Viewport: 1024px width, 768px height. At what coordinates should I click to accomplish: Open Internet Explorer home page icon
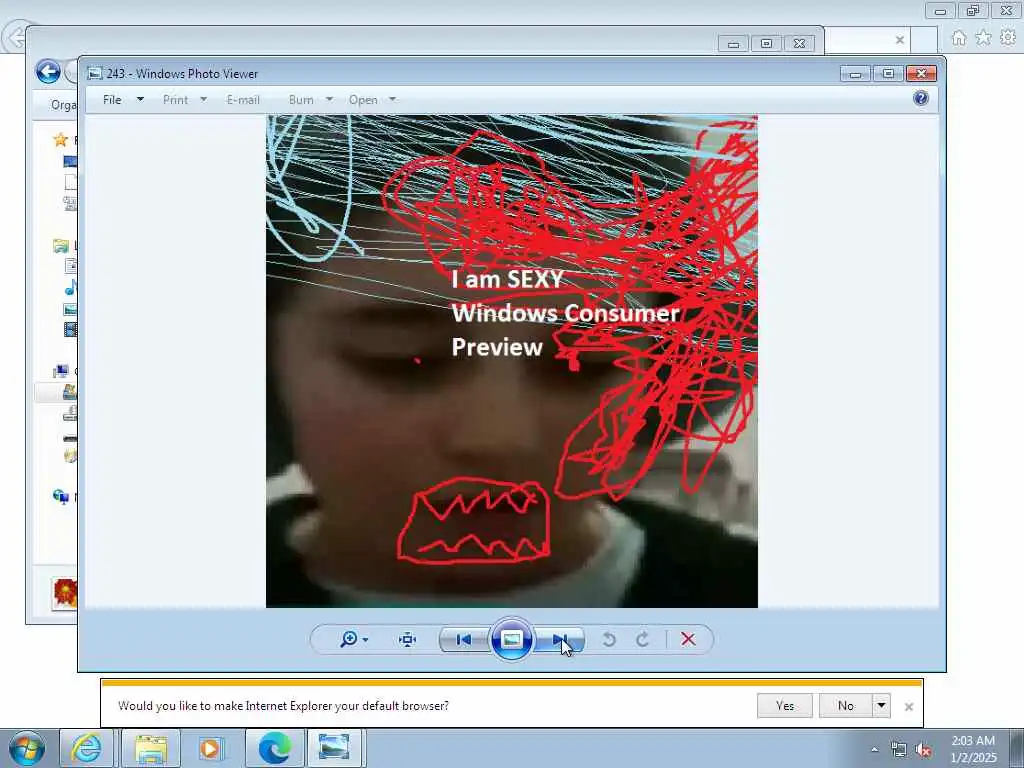pos(959,38)
